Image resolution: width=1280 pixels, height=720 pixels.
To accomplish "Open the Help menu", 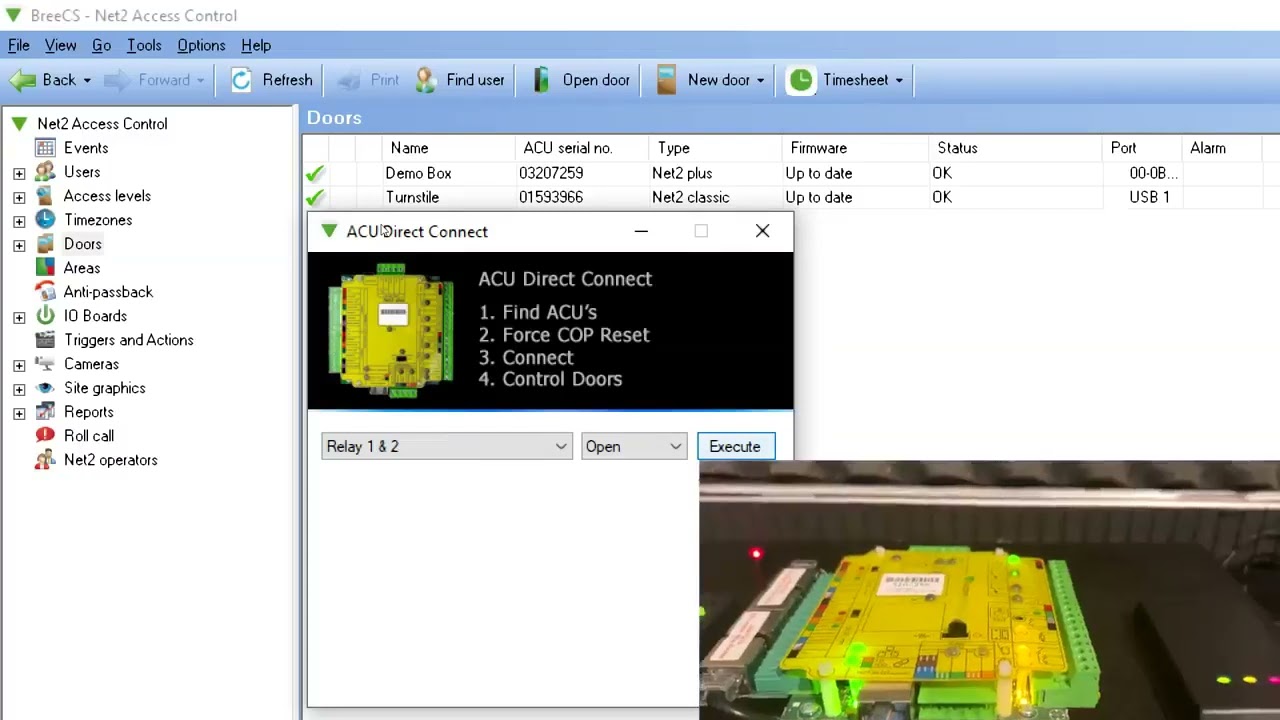I will (256, 45).
